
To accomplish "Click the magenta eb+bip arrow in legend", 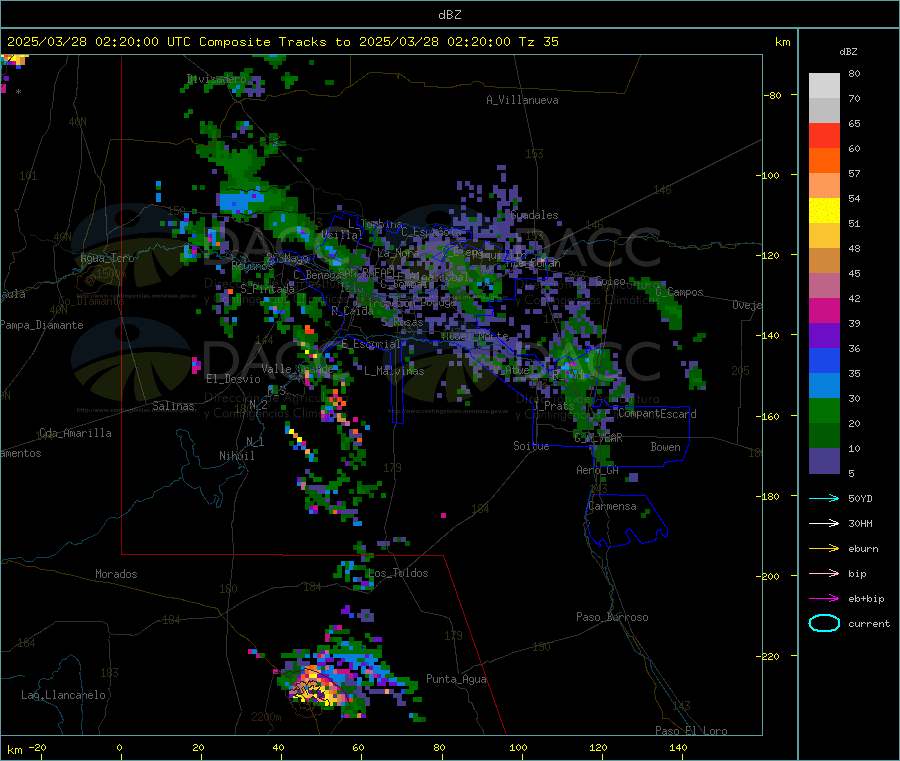I will click(824, 599).
